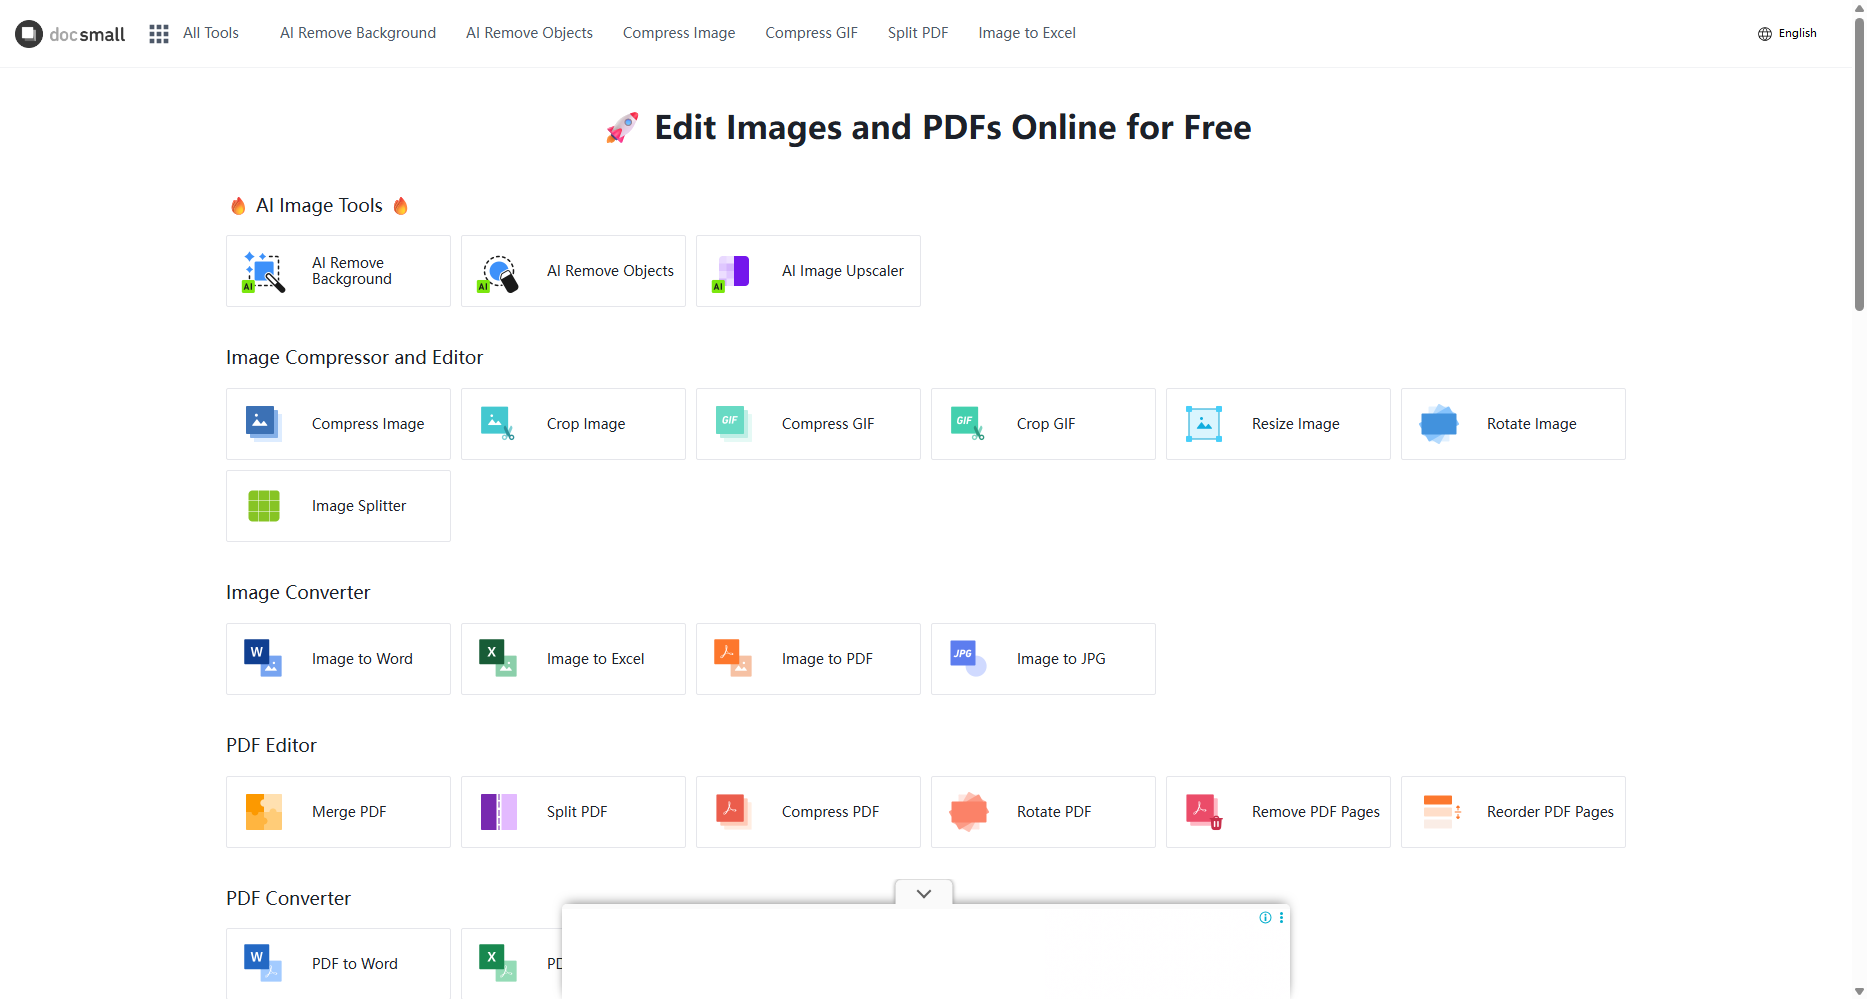Click the Compress PDF red icon
The image size is (1867, 999).
pos(733,812)
